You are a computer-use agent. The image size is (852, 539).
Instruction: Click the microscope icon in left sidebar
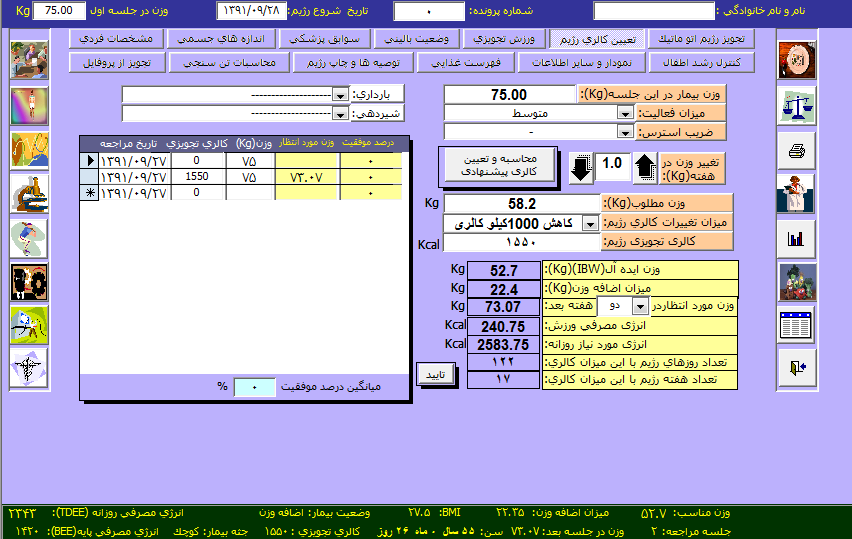[29, 194]
